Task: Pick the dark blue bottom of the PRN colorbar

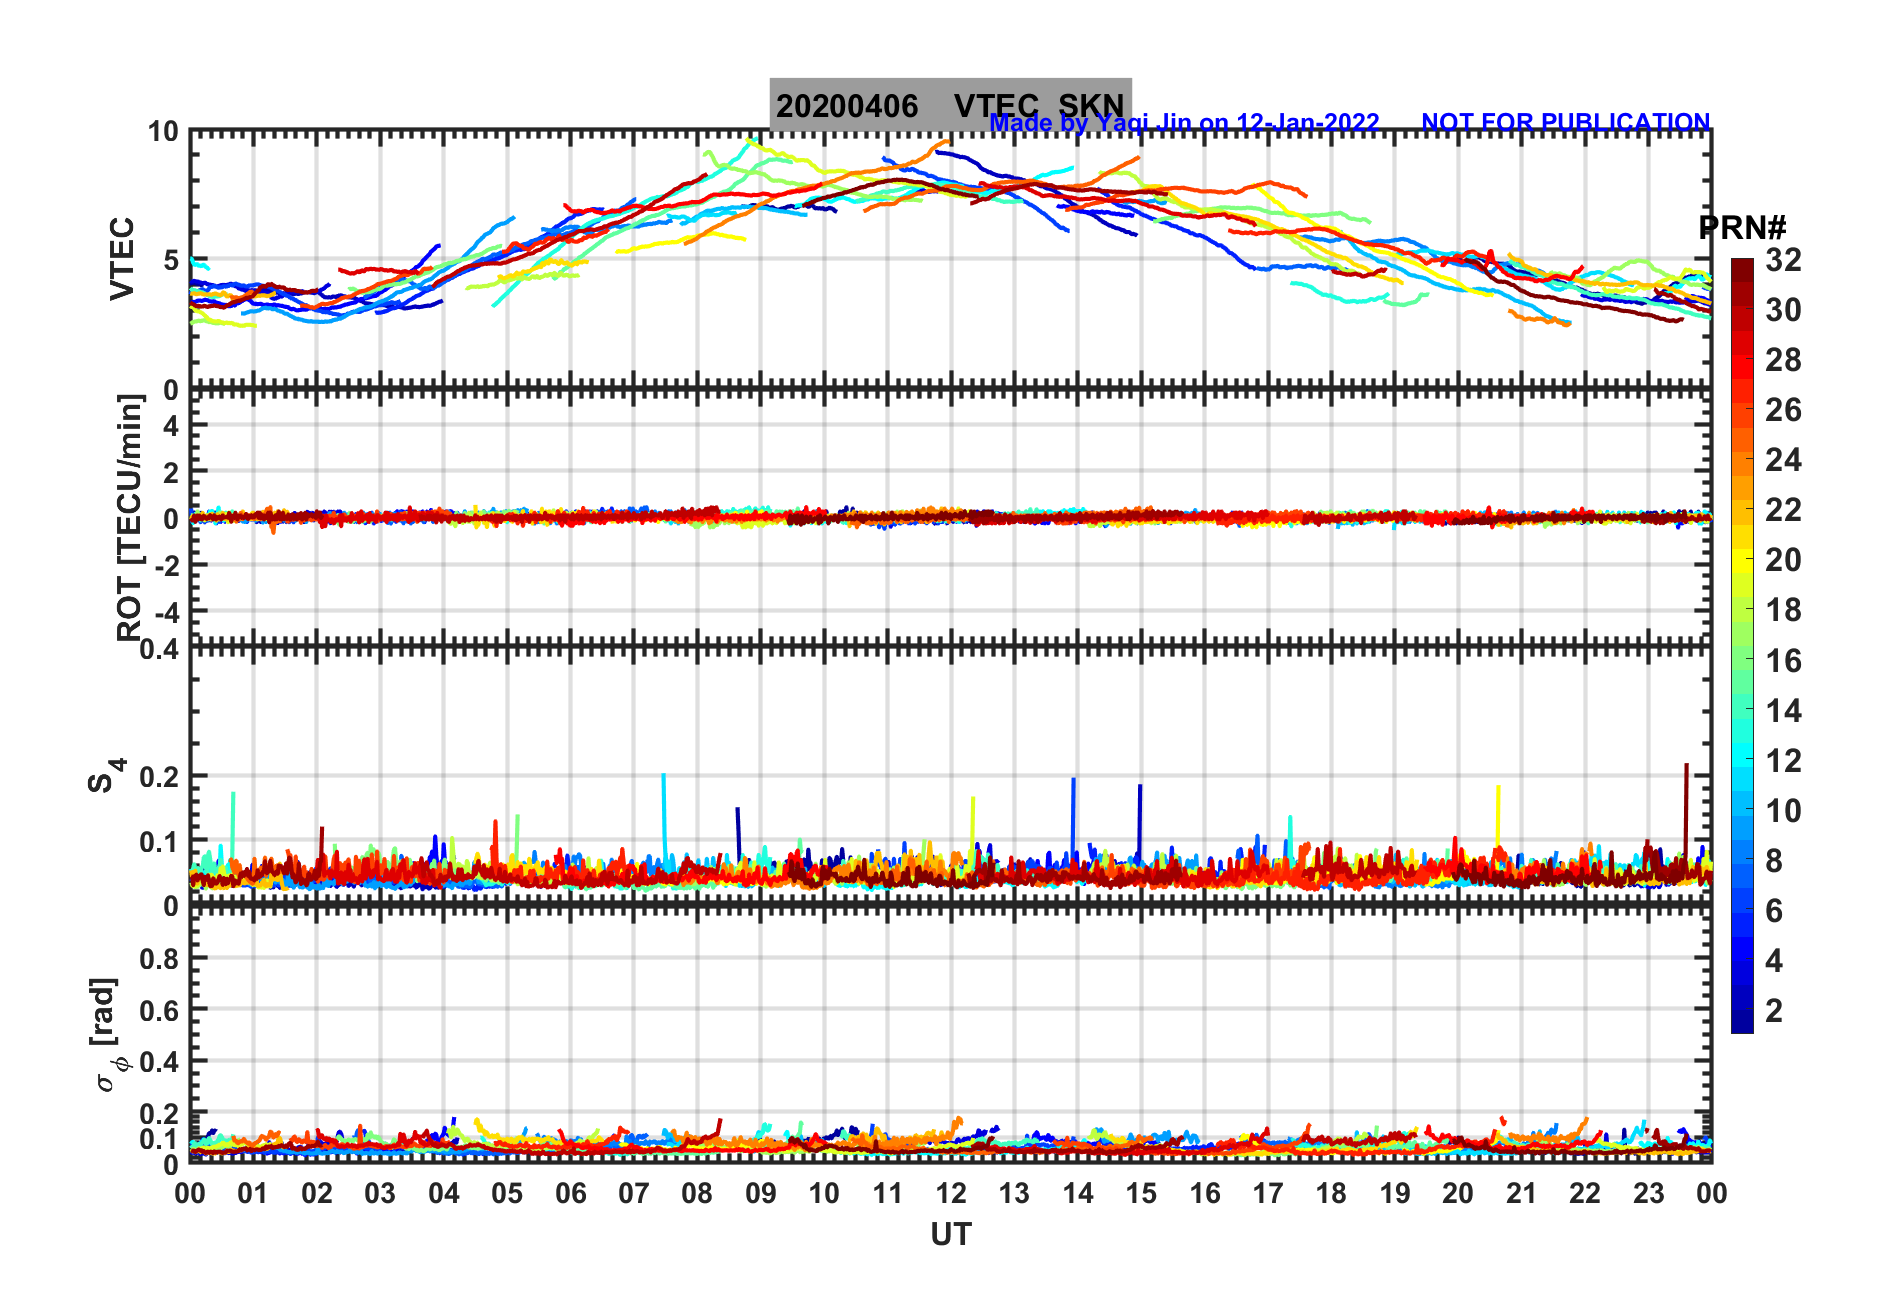Action: 1742,1022
